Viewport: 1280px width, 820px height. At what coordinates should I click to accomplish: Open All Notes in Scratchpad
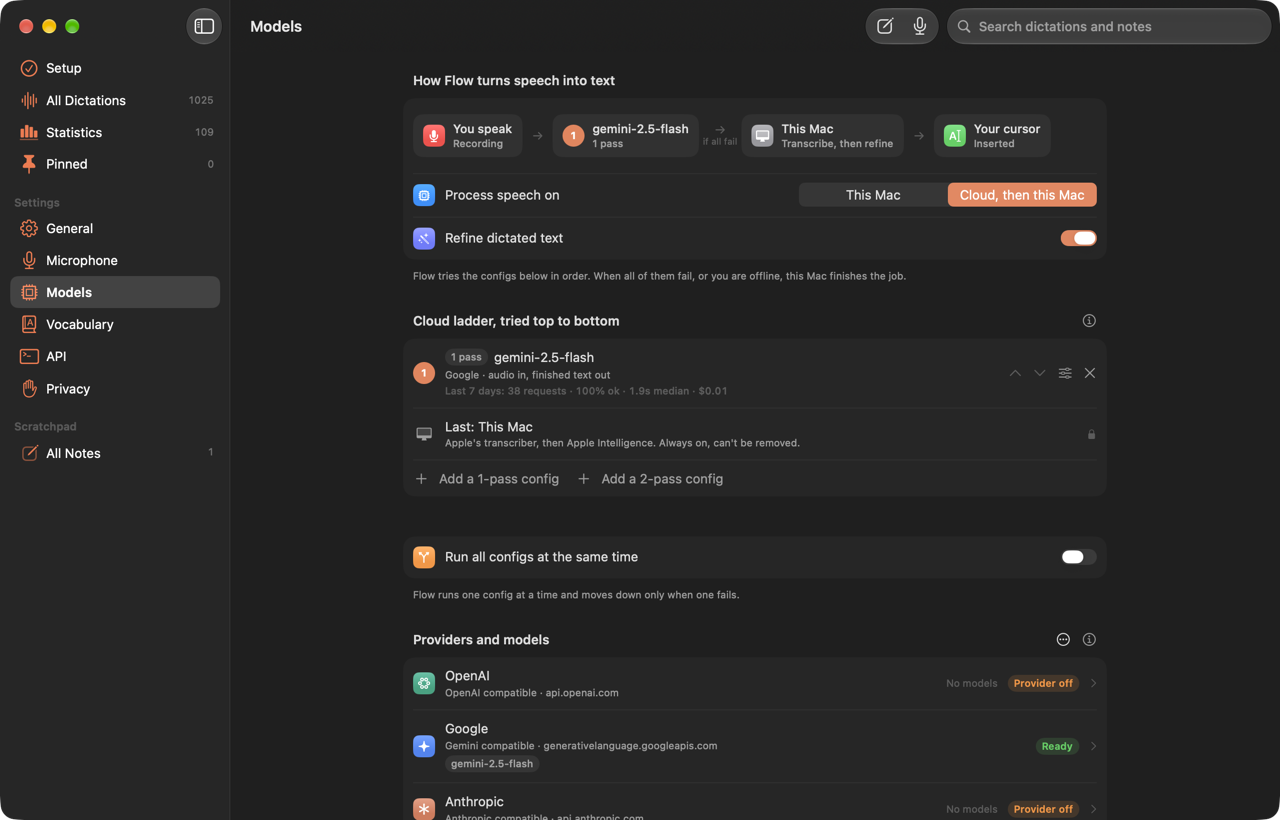coord(115,453)
